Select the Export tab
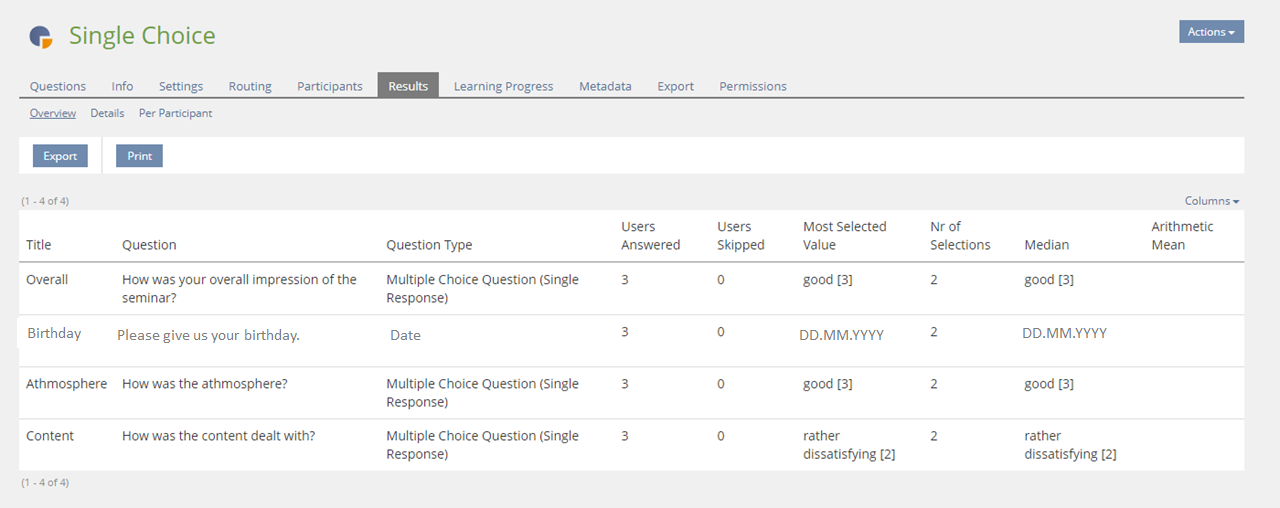Screen dimensions: 1280x508 tap(675, 86)
